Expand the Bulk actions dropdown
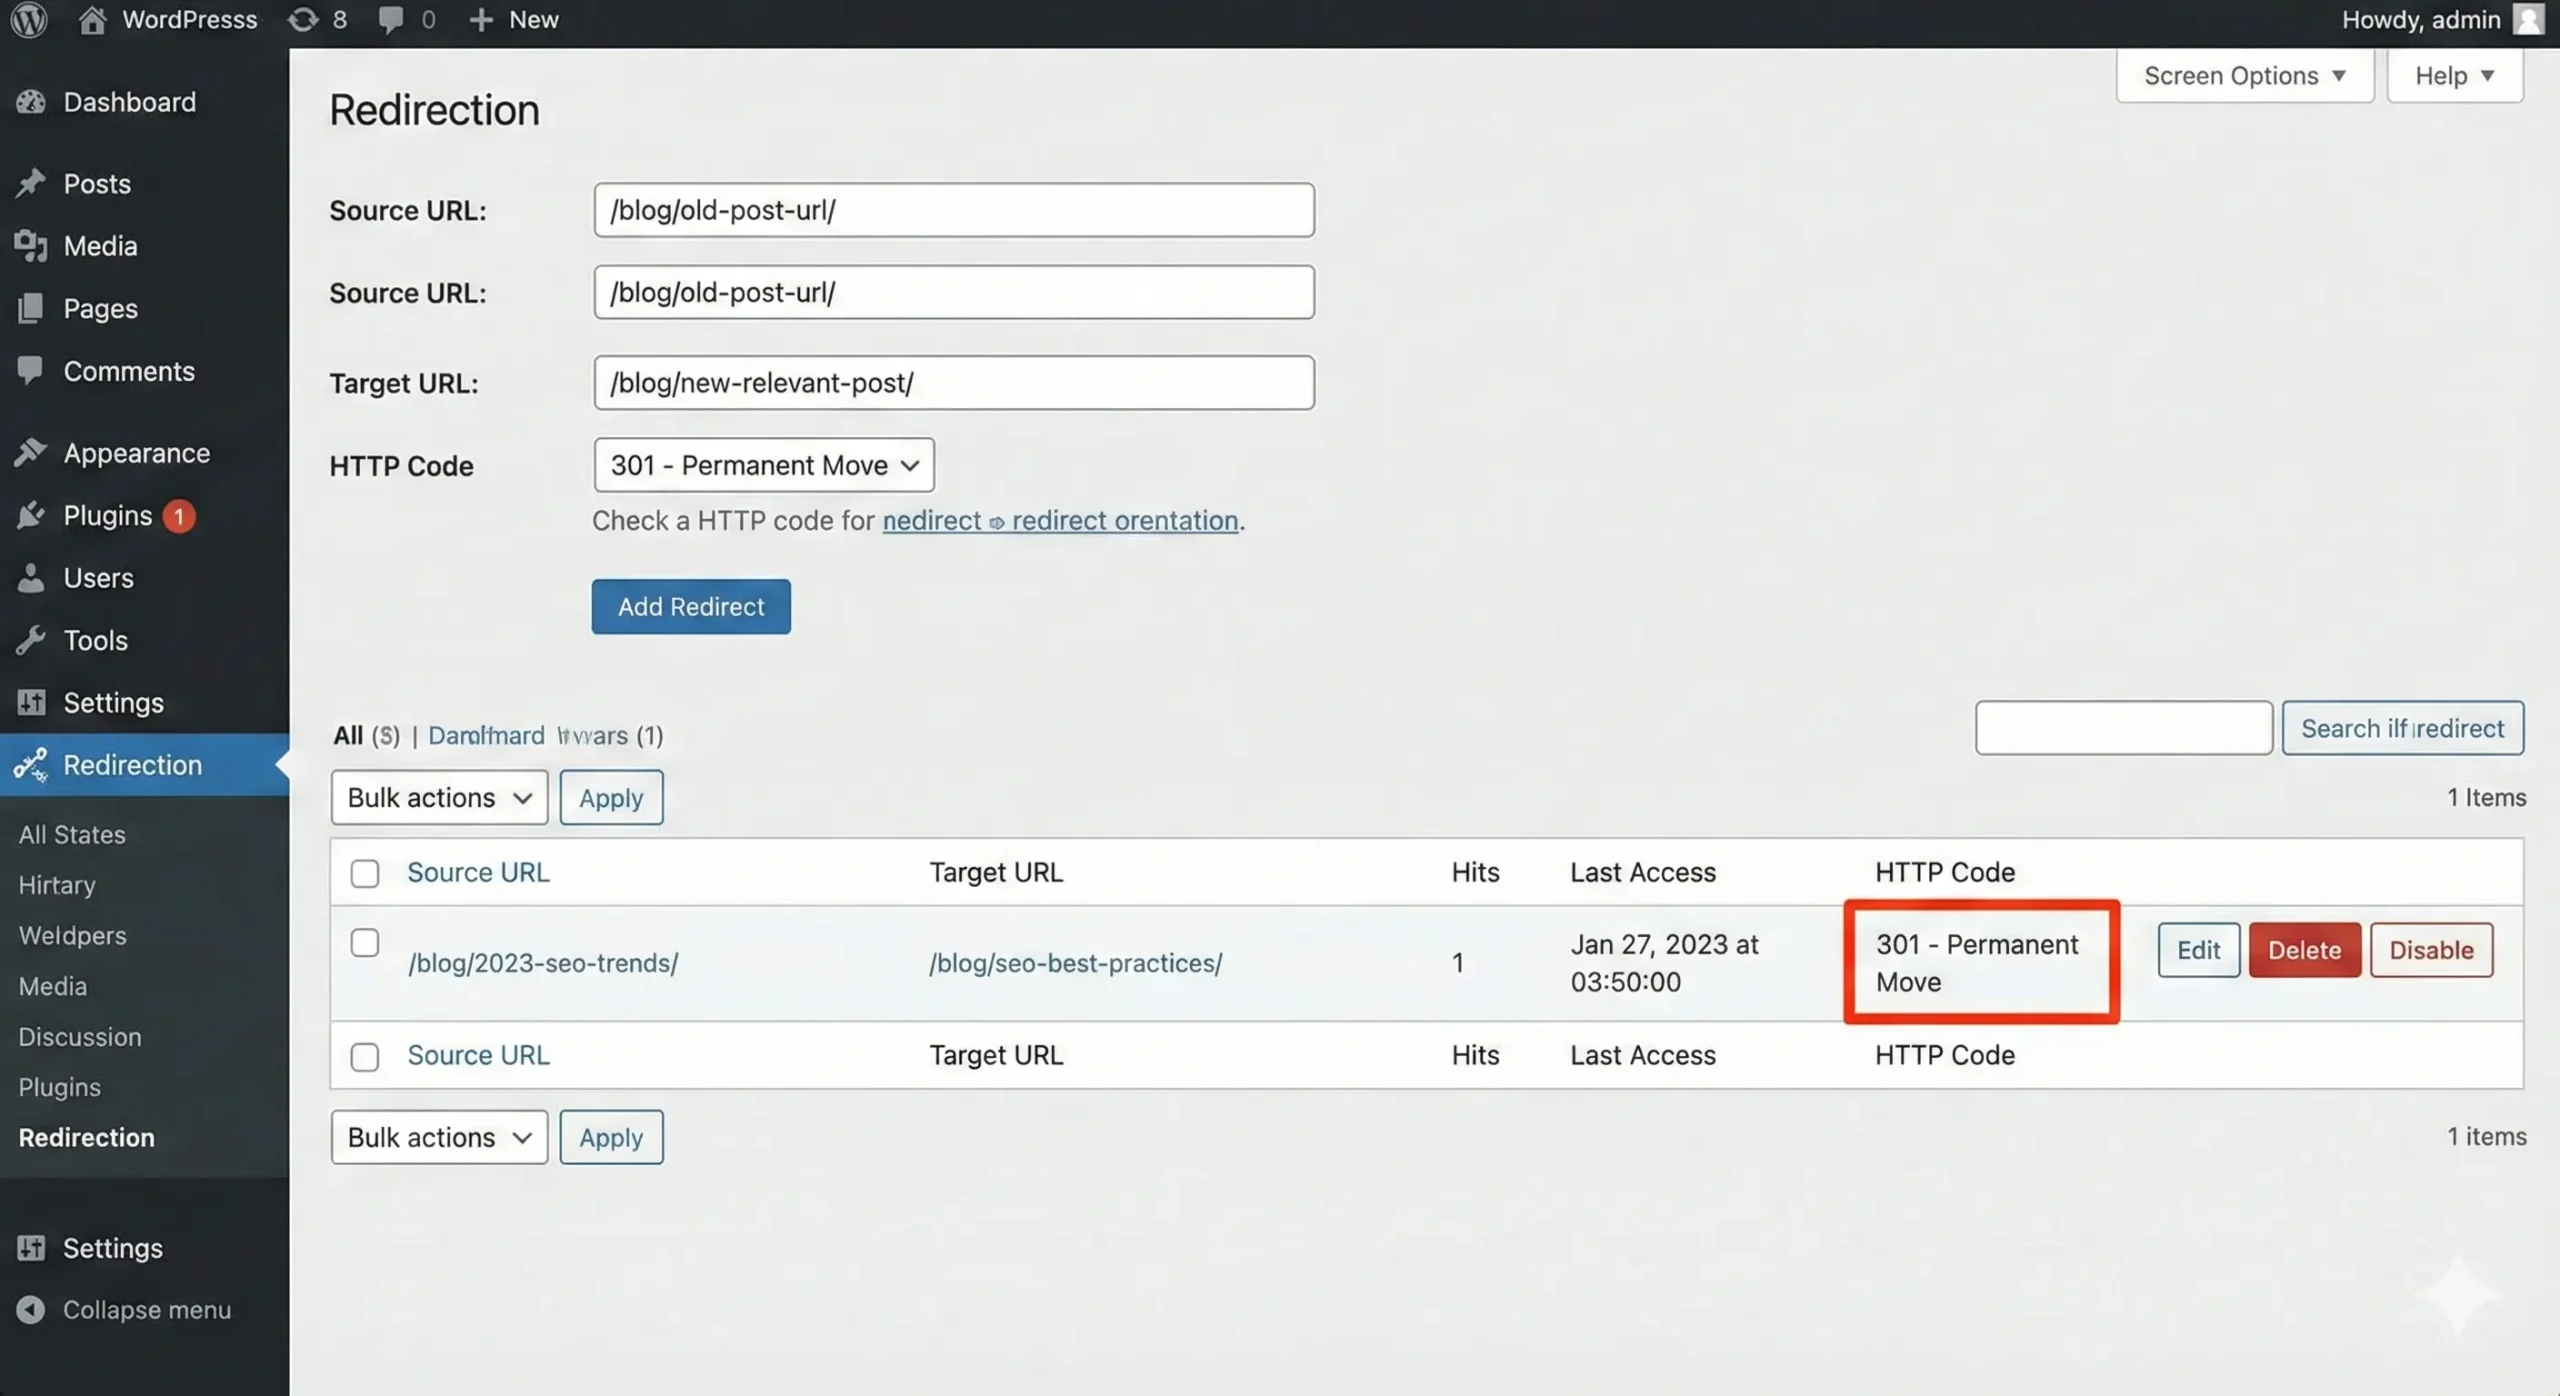This screenshot has width=2560, height=1396. pos(438,797)
